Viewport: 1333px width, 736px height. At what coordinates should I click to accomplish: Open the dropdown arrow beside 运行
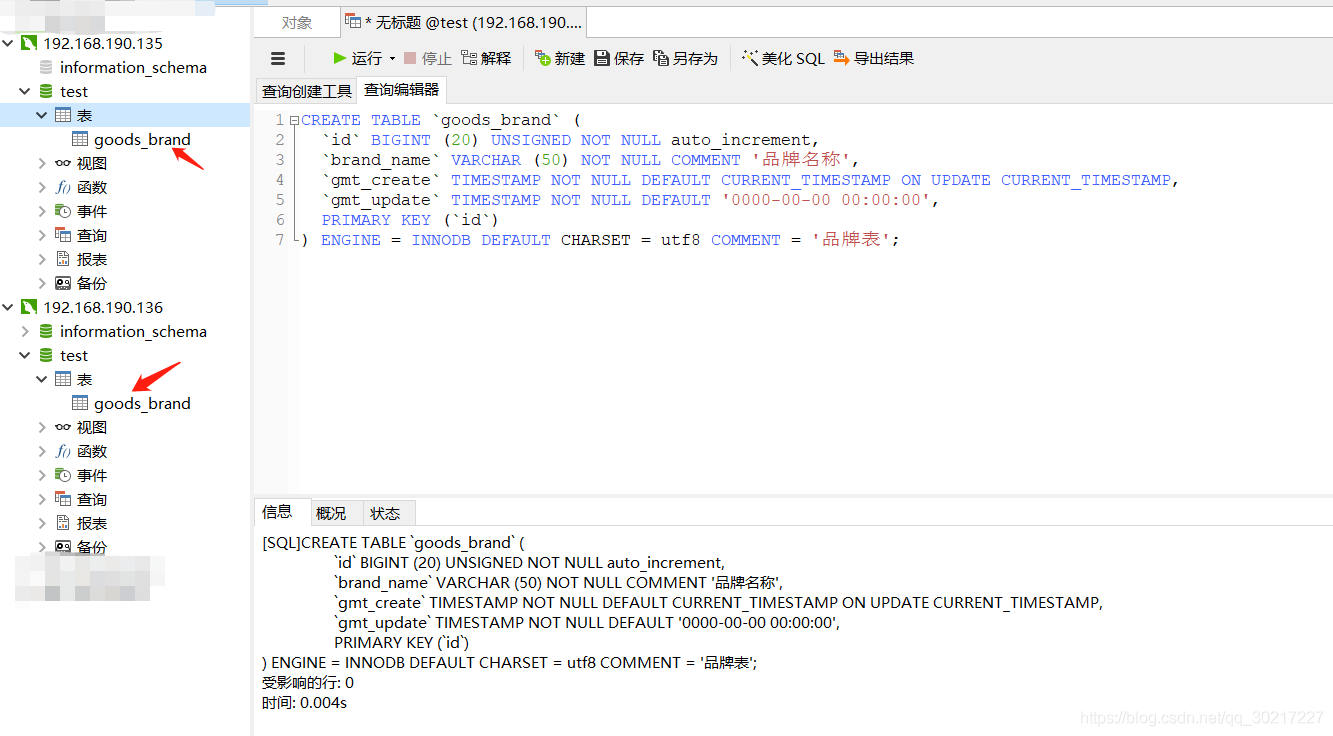[x=392, y=59]
